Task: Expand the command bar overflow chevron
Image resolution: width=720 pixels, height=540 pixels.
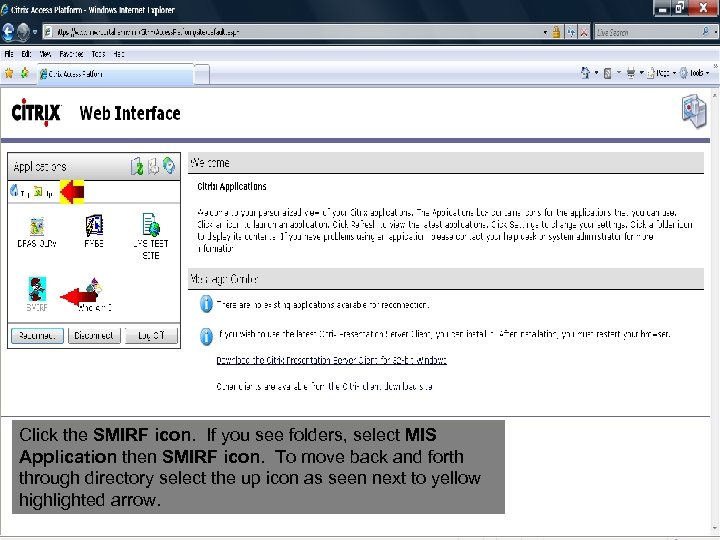Action: (x=715, y=67)
